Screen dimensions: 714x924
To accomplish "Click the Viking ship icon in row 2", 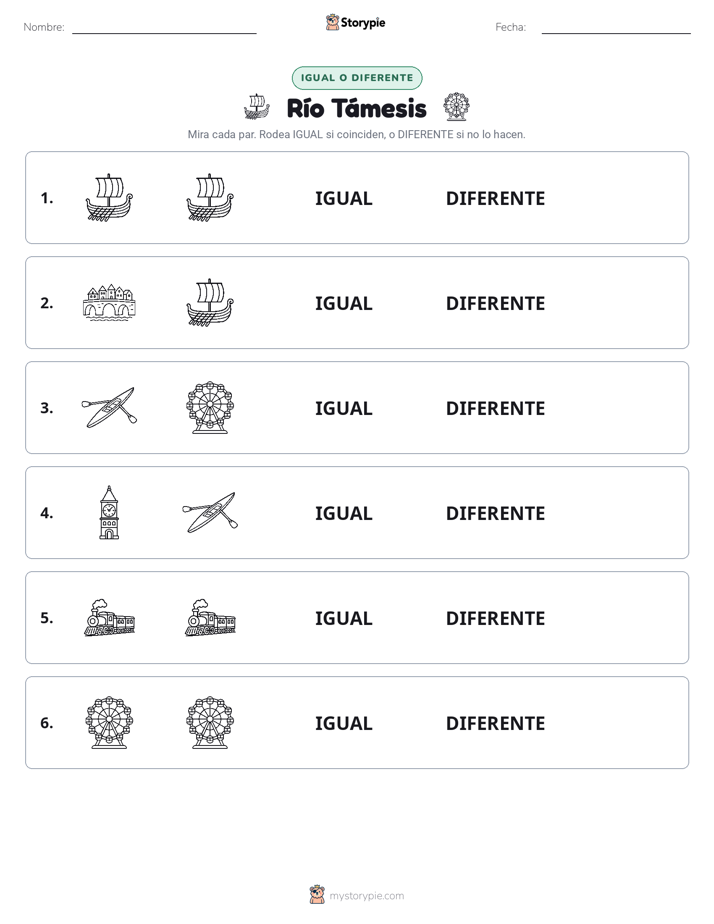I will click(210, 302).
